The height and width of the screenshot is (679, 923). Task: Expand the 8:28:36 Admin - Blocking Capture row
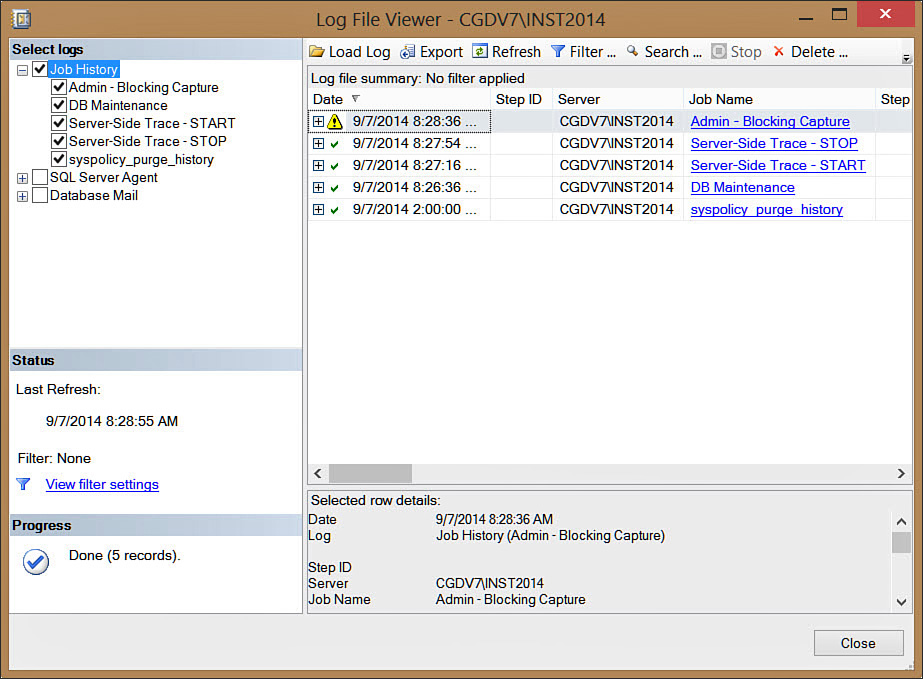(318, 121)
